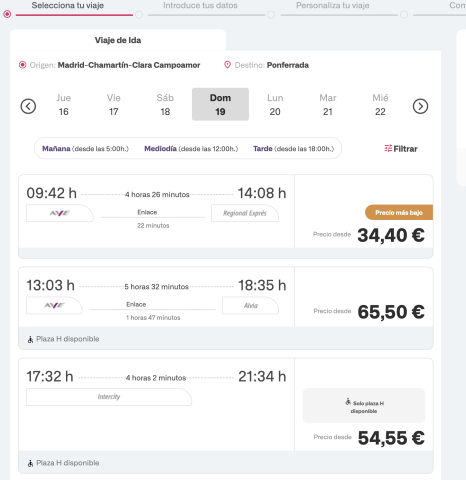
Task: Click the origin station marker icon
Action: click(x=22, y=65)
